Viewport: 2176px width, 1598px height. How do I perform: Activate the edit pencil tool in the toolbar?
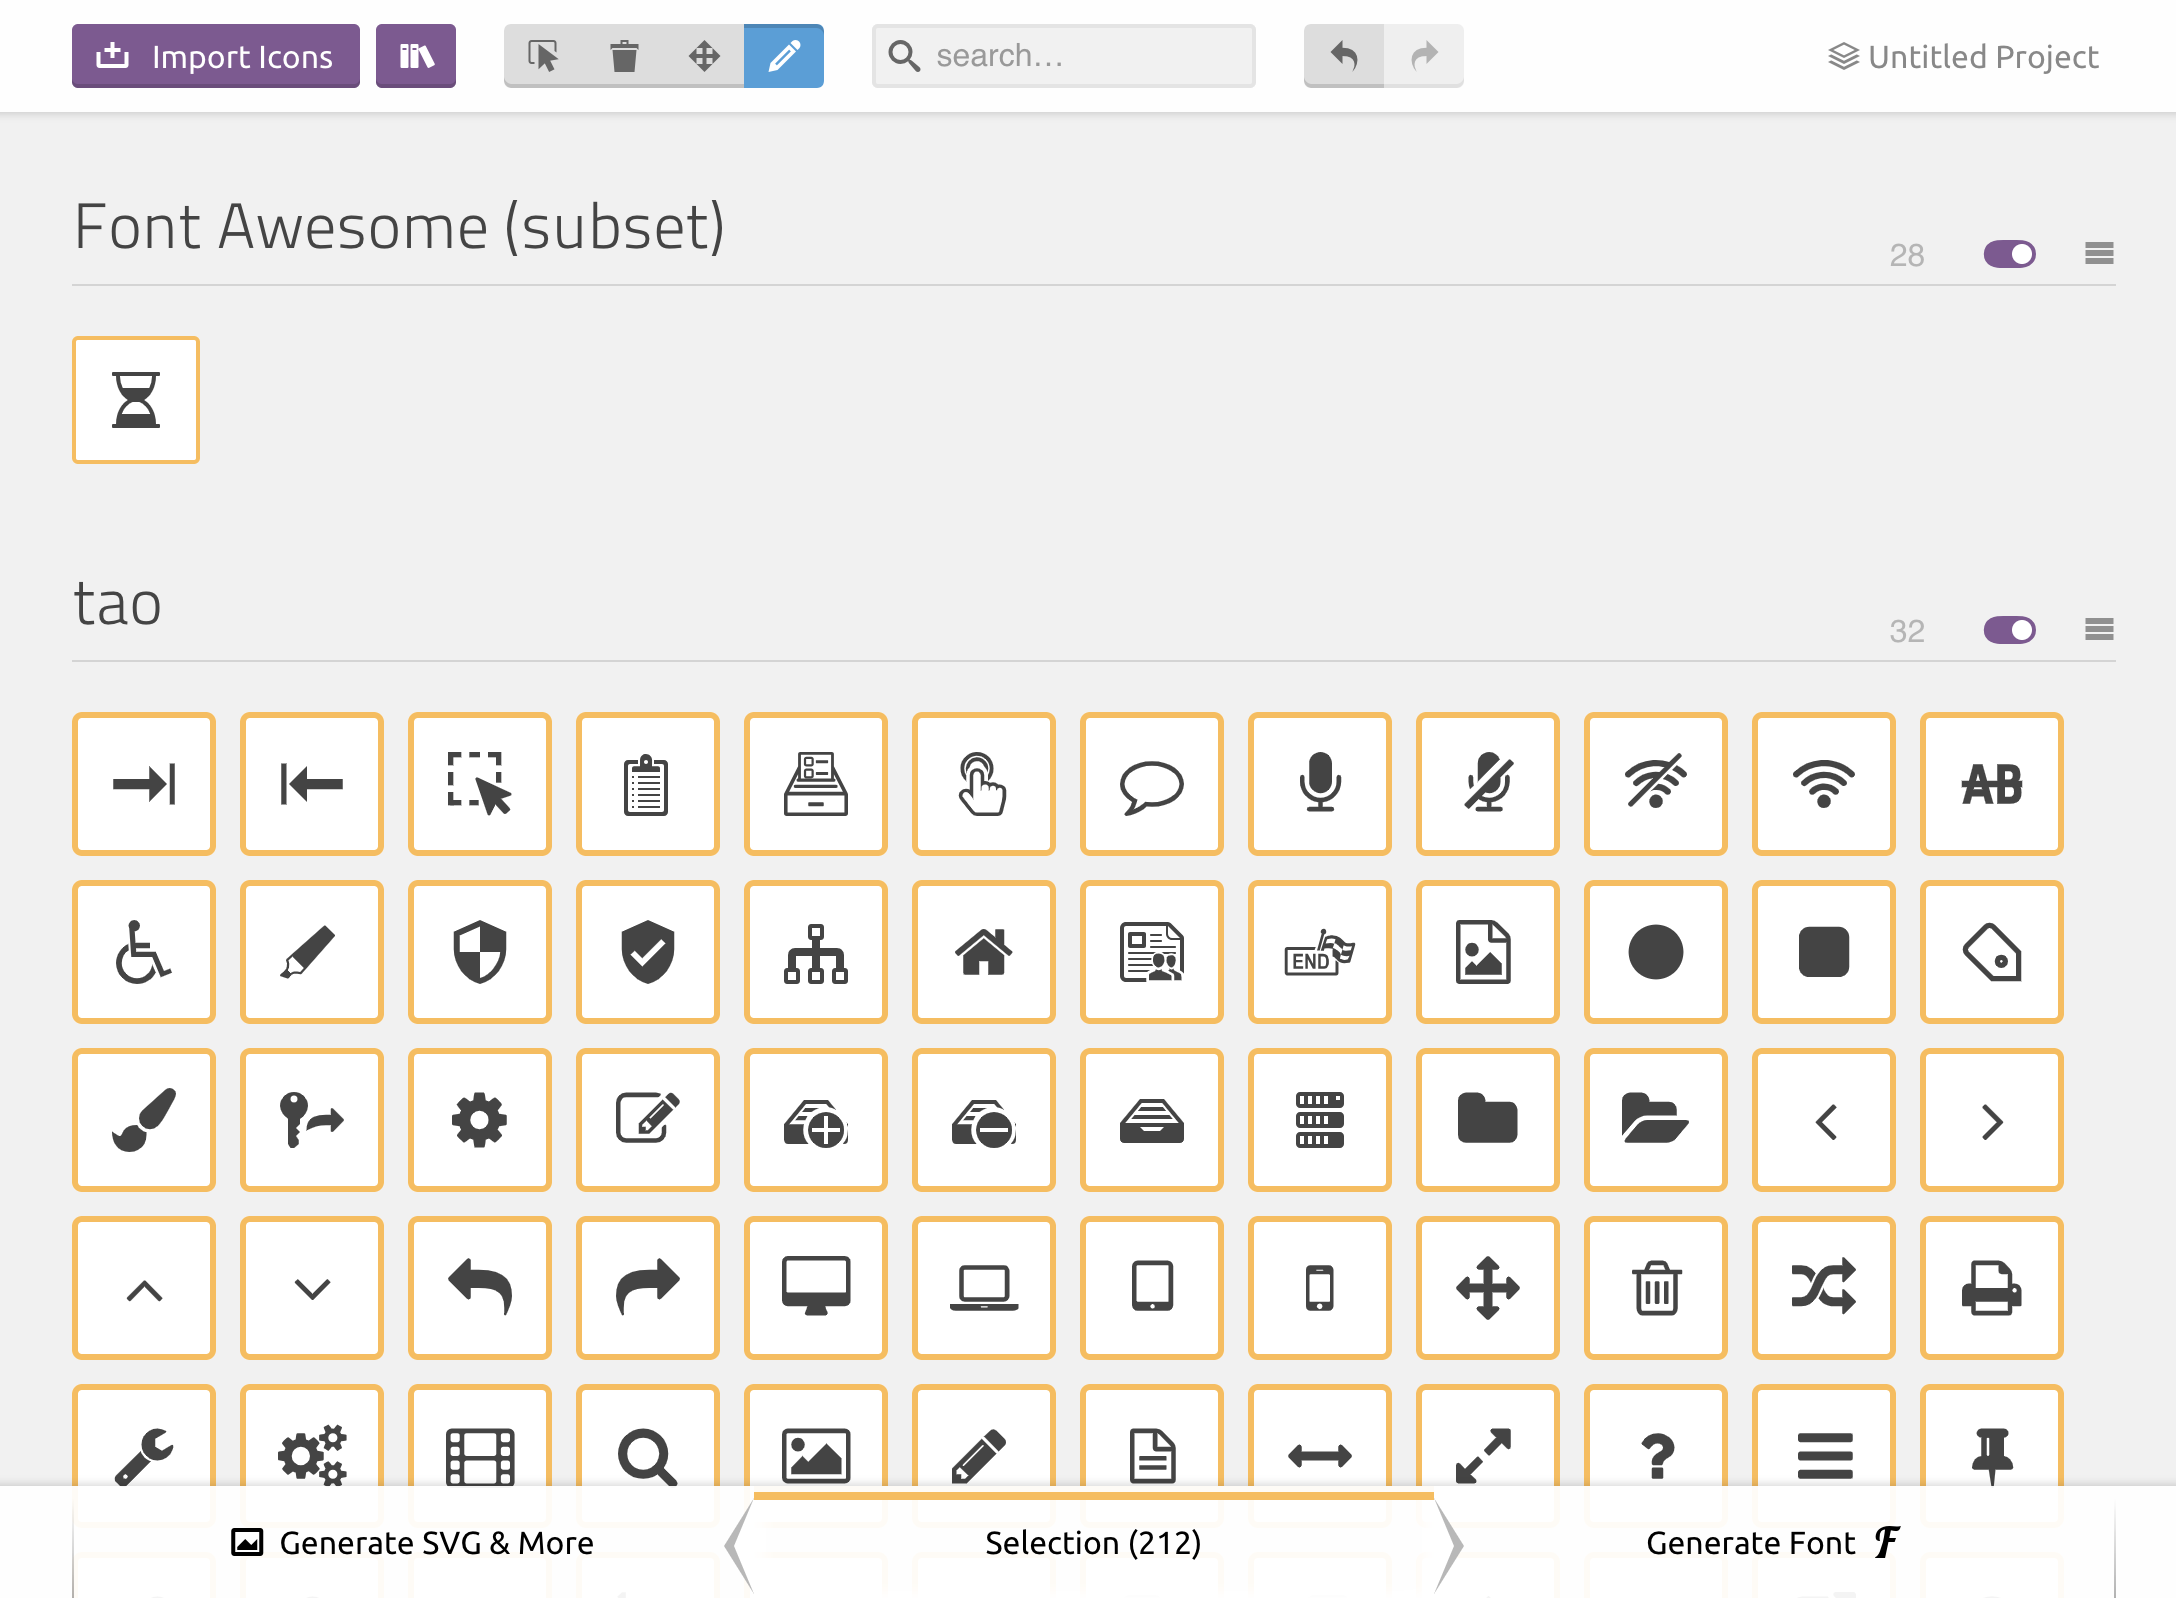pyautogui.click(x=784, y=56)
